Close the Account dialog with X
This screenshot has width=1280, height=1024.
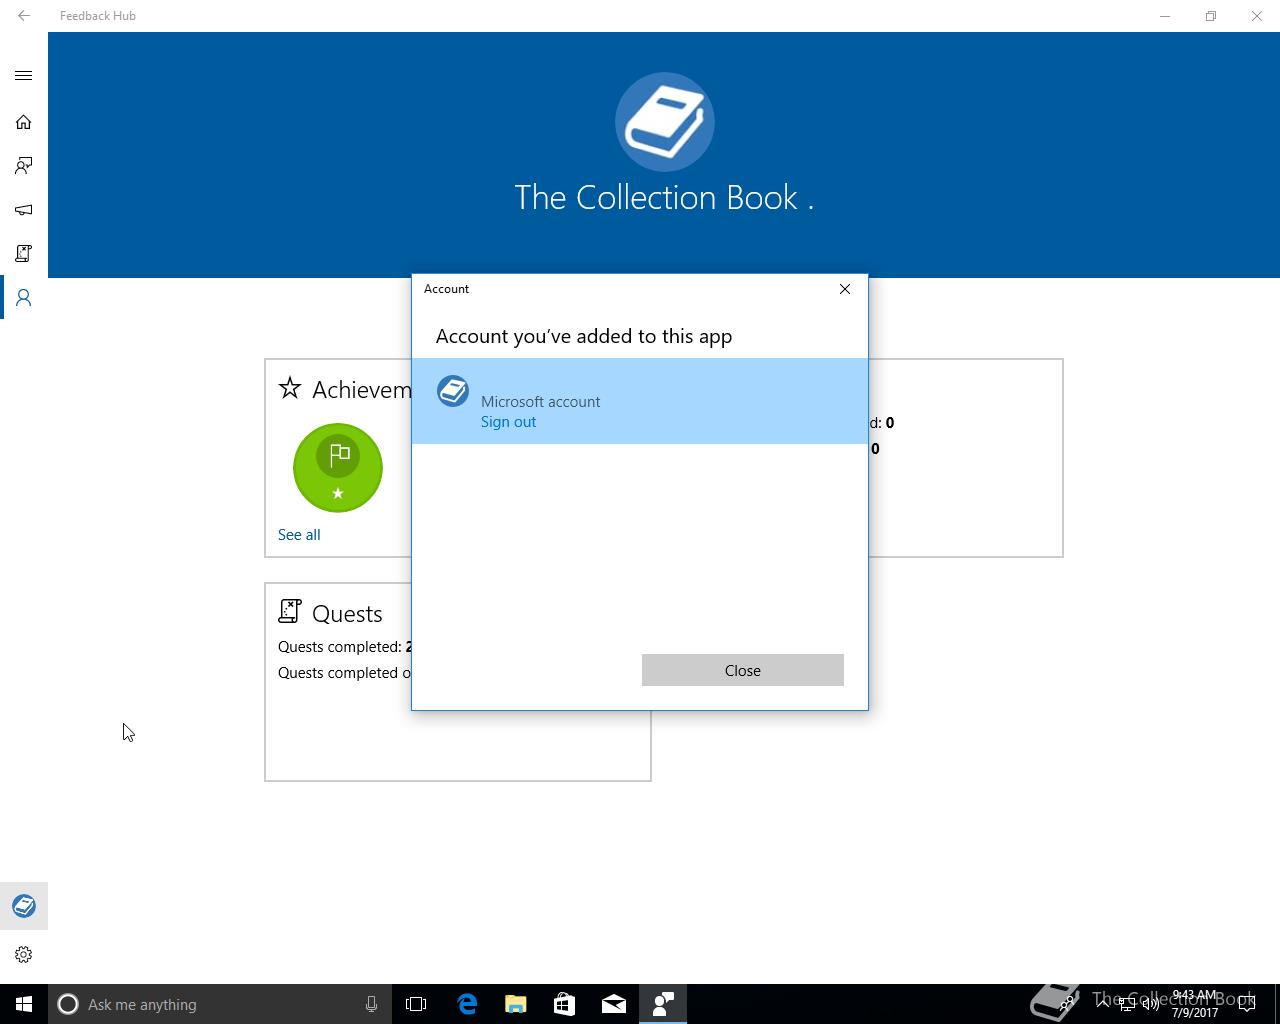tap(845, 289)
